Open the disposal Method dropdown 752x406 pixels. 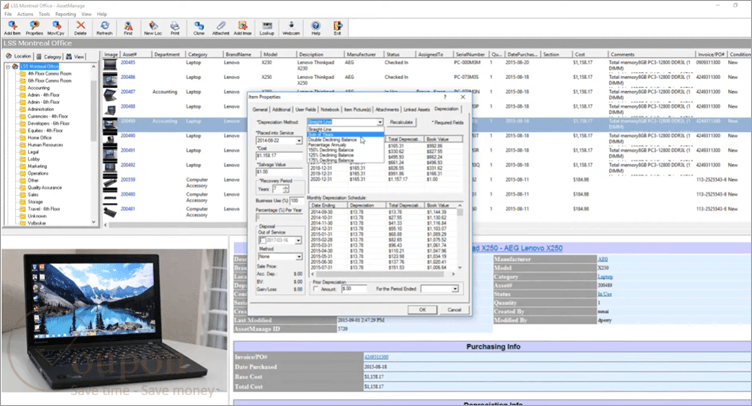pos(299,257)
